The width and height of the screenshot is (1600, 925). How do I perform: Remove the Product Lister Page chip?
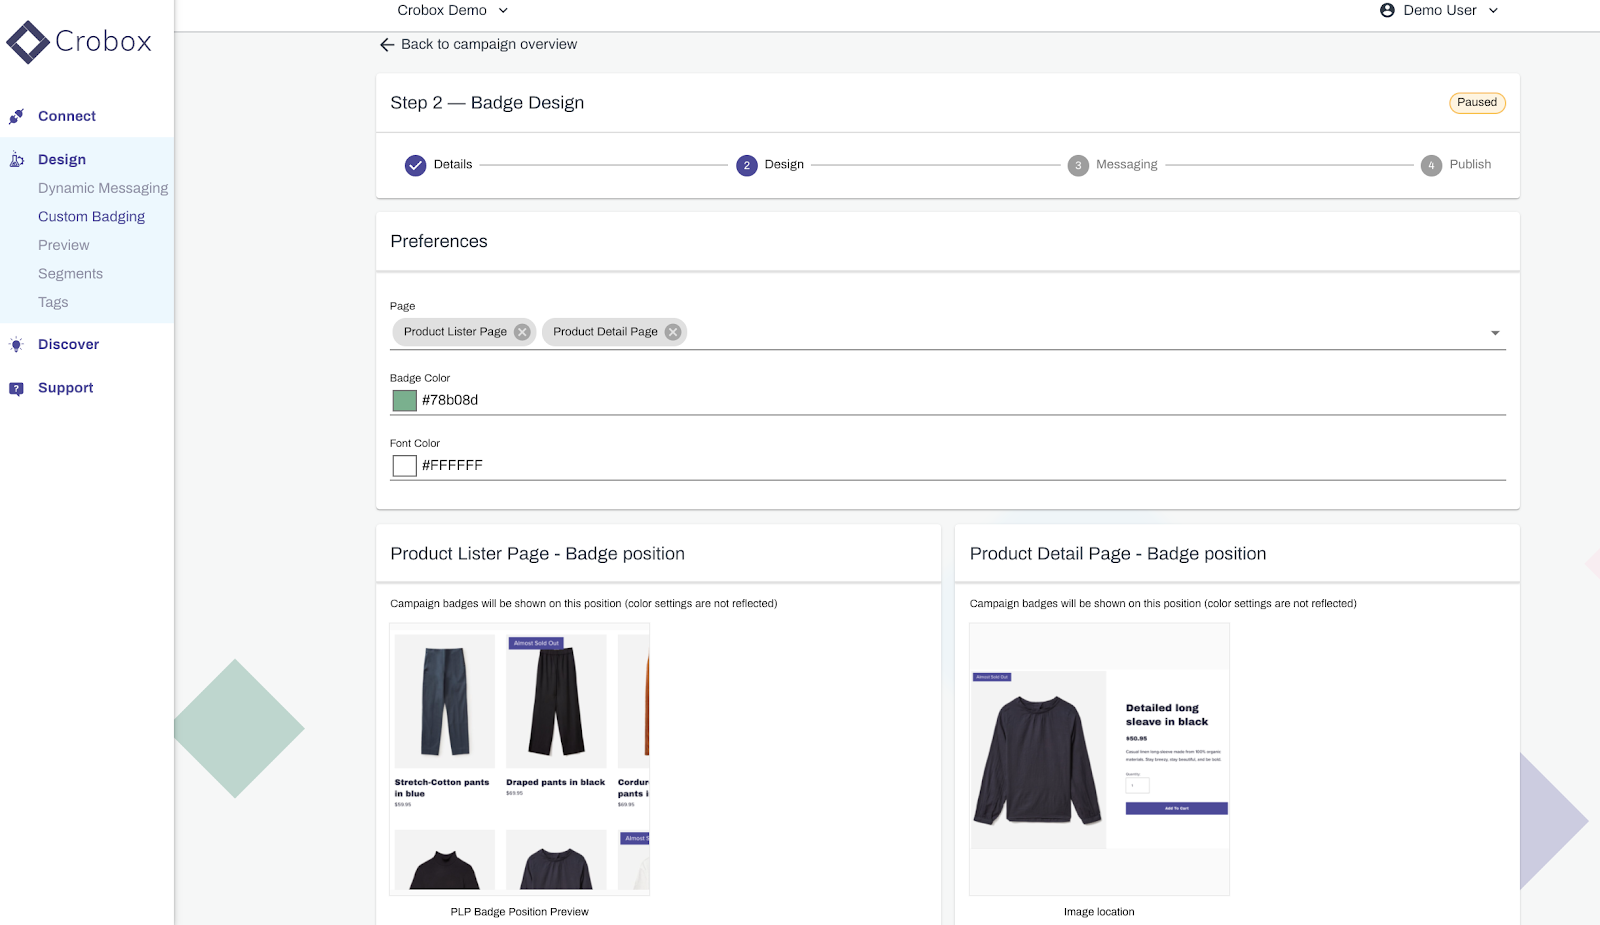coord(521,331)
